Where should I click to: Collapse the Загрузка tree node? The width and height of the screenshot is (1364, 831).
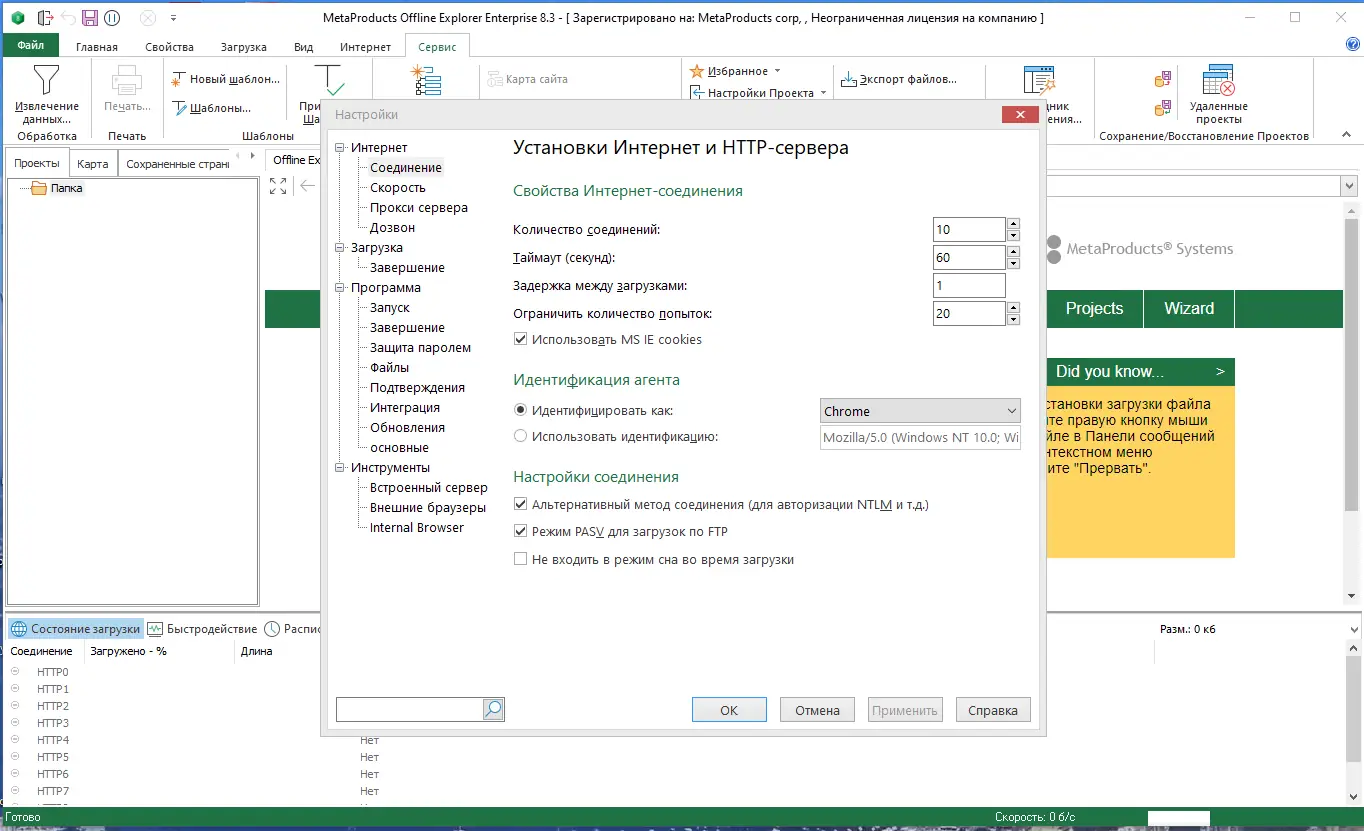click(342, 248)
